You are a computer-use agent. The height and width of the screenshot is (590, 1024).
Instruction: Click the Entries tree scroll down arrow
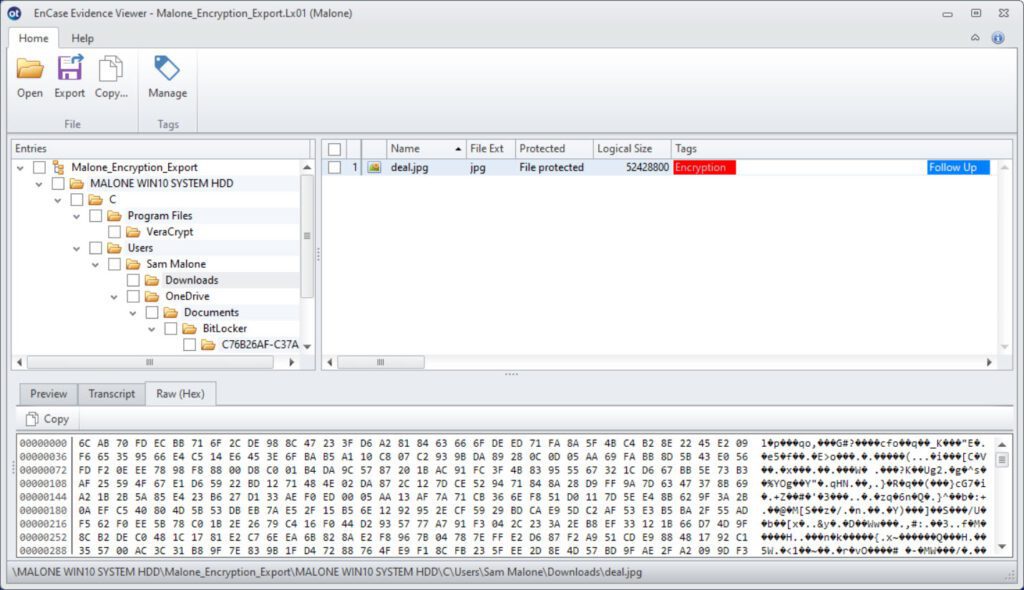pos(307,346)
